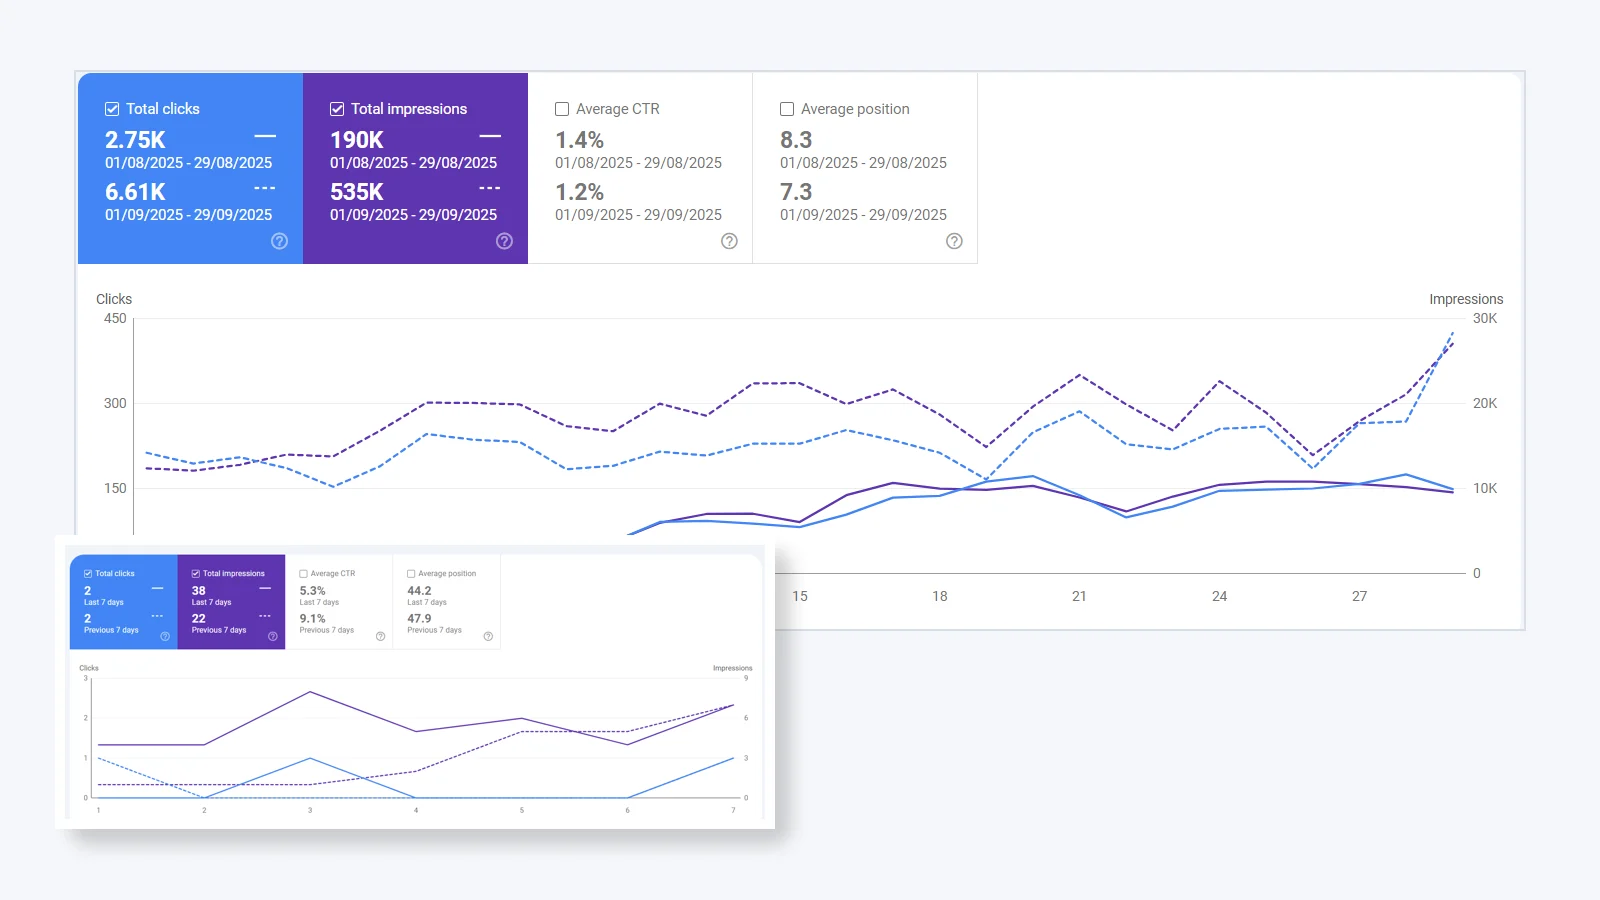
Task: Click the 30K label on the Impressions axis
Action: [1485, 319]
